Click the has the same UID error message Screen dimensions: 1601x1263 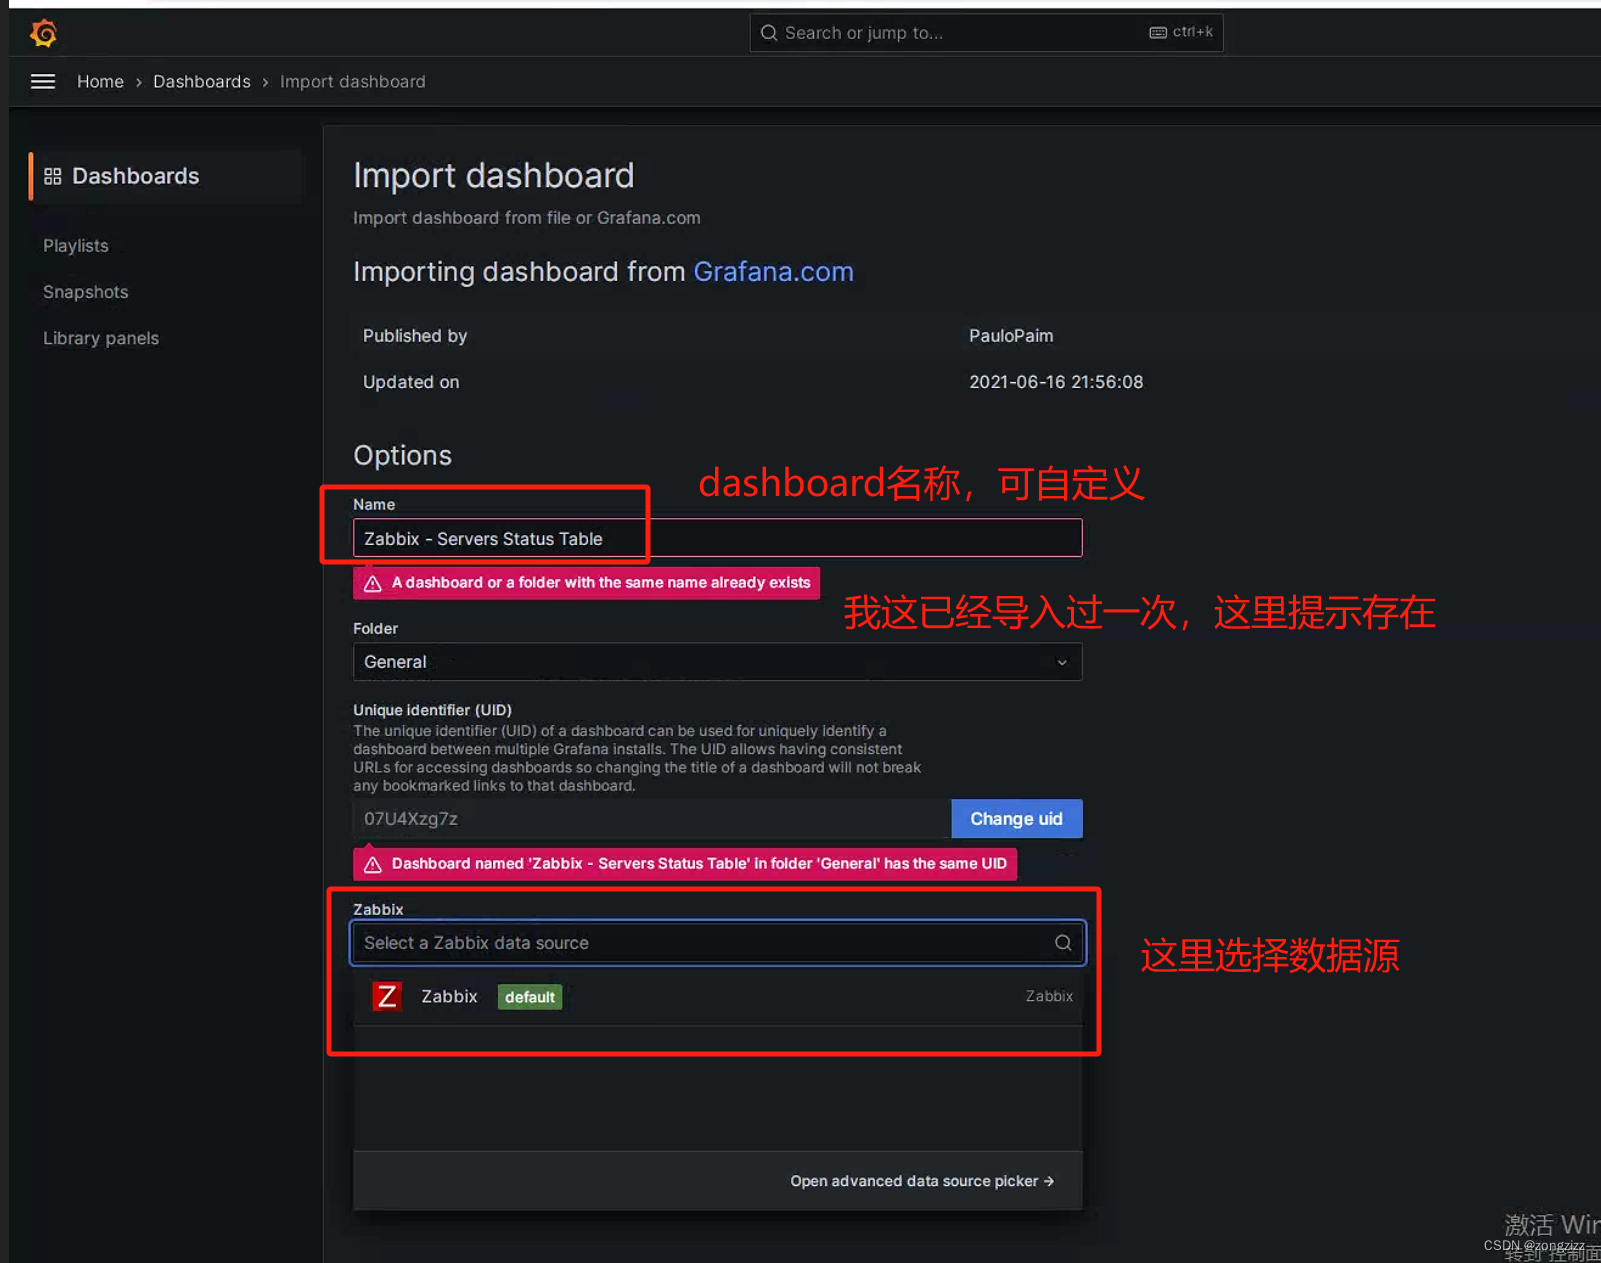[x=685, y=864]
